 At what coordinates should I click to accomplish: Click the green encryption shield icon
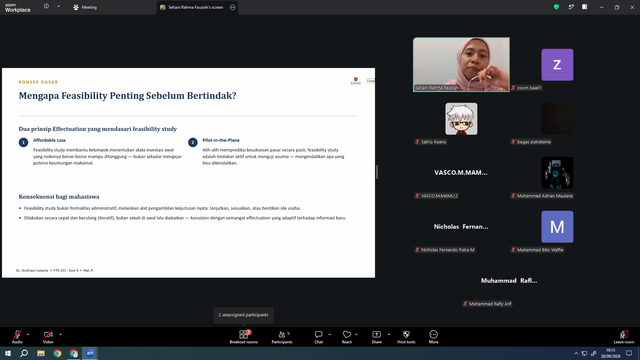[x=556, y=7]
